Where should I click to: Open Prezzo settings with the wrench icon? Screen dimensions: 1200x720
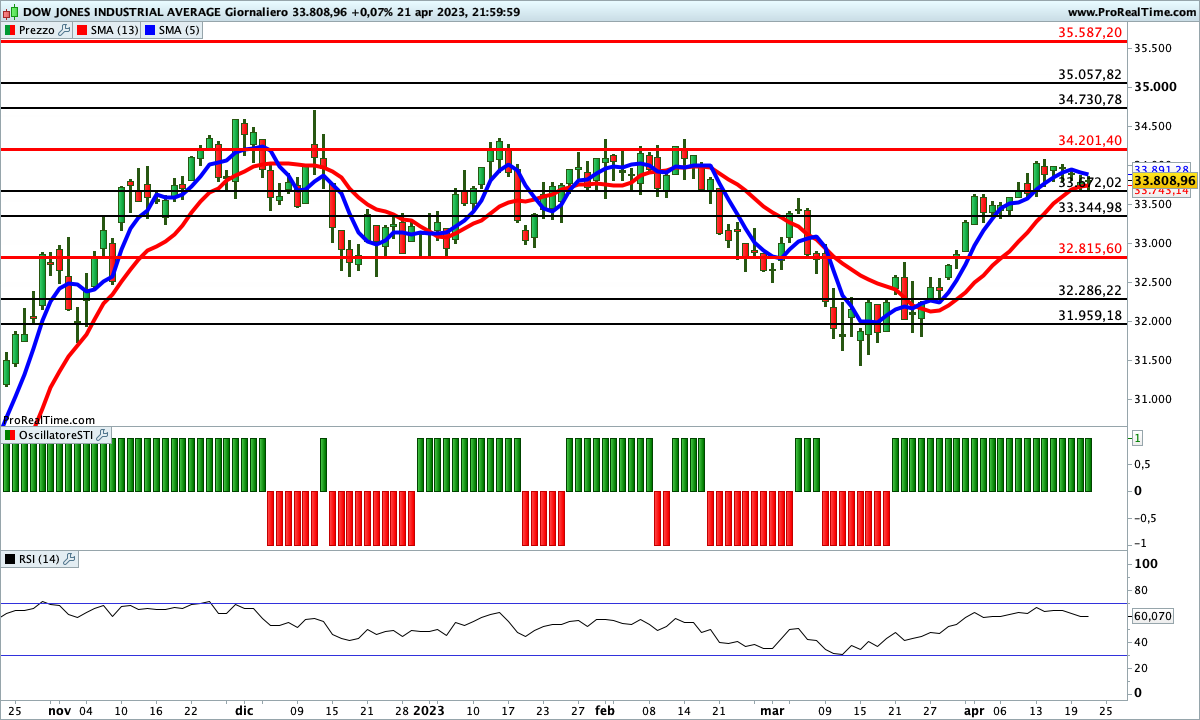click(x=65, y=30)
